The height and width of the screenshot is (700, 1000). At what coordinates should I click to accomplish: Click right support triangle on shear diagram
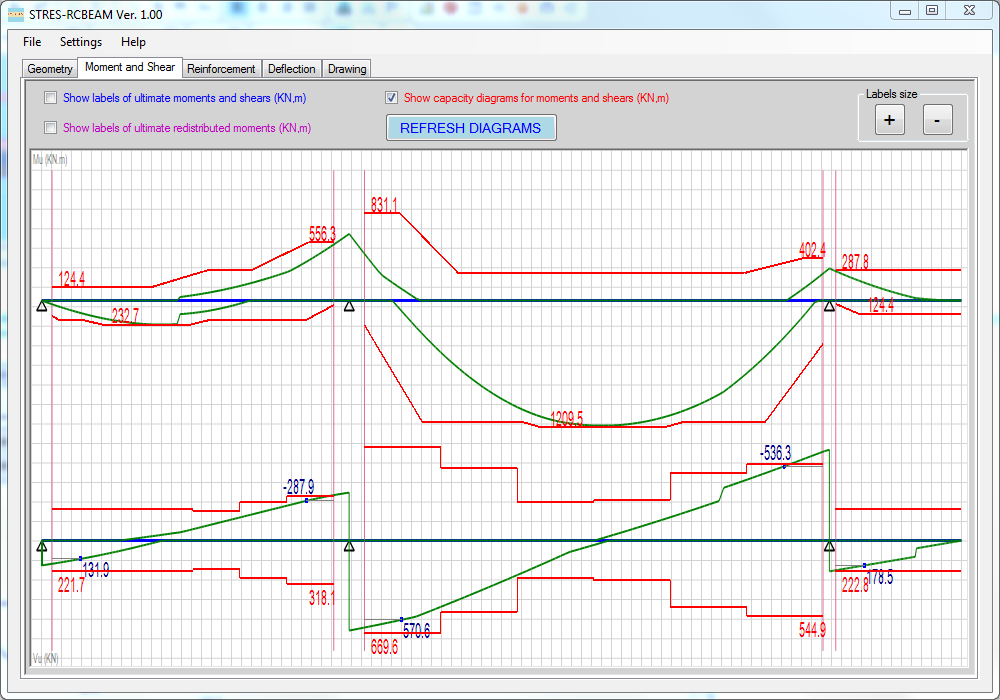tap(829, 546)
